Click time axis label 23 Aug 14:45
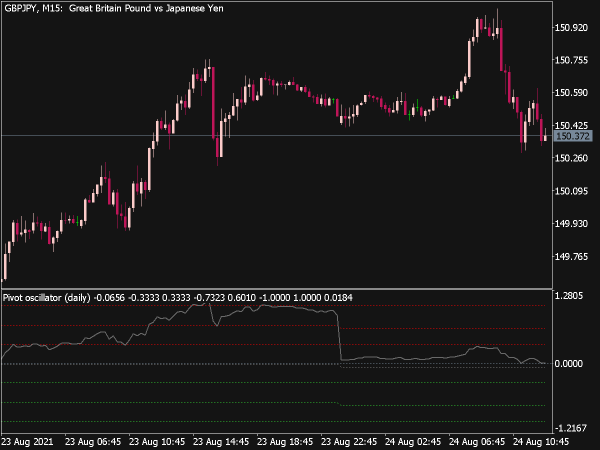The height and width of the screenshot is (450, 600). click(221, 442)
